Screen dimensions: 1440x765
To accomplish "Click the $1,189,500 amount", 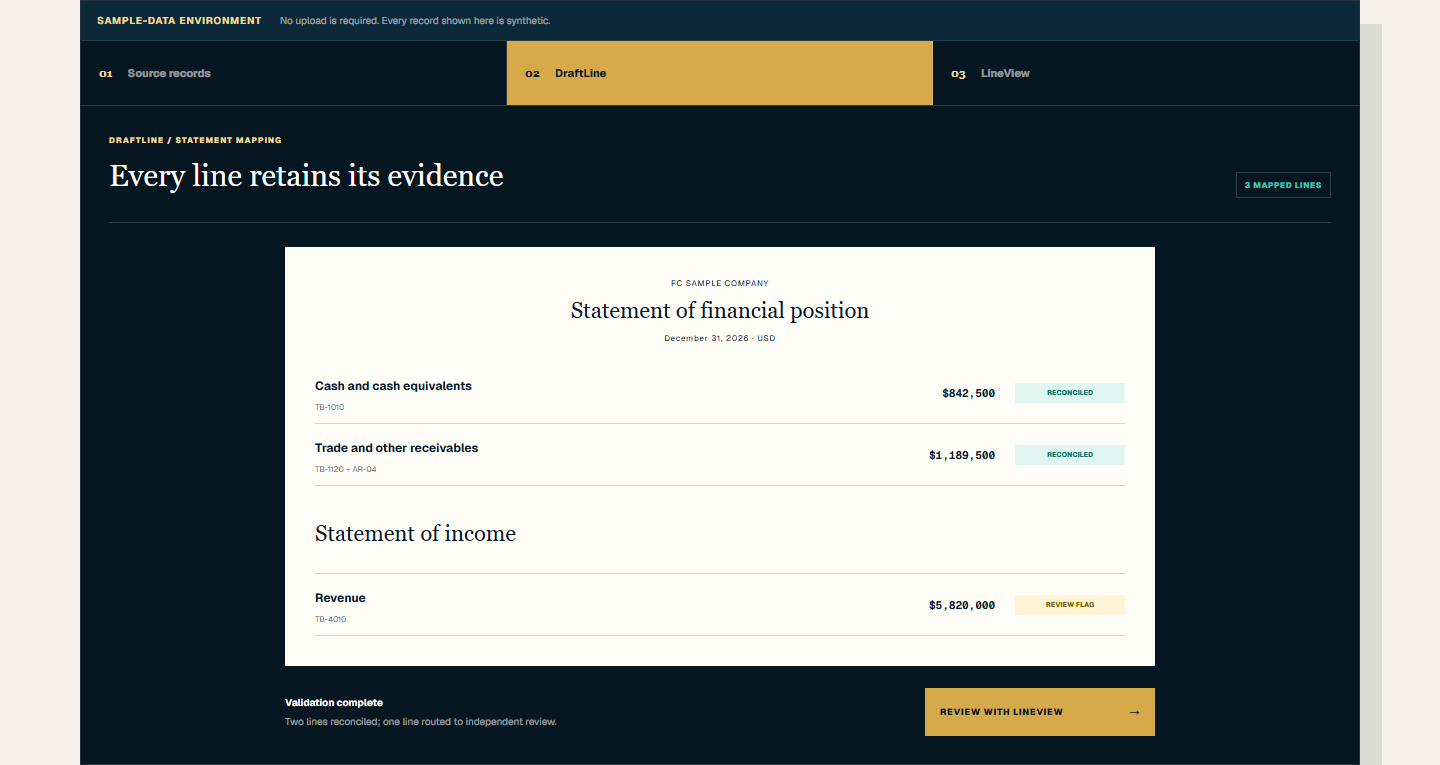I will pos(962,455).
